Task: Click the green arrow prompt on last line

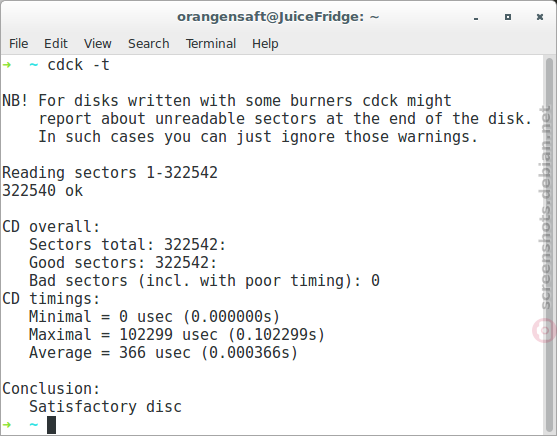Action: [6, 424]
